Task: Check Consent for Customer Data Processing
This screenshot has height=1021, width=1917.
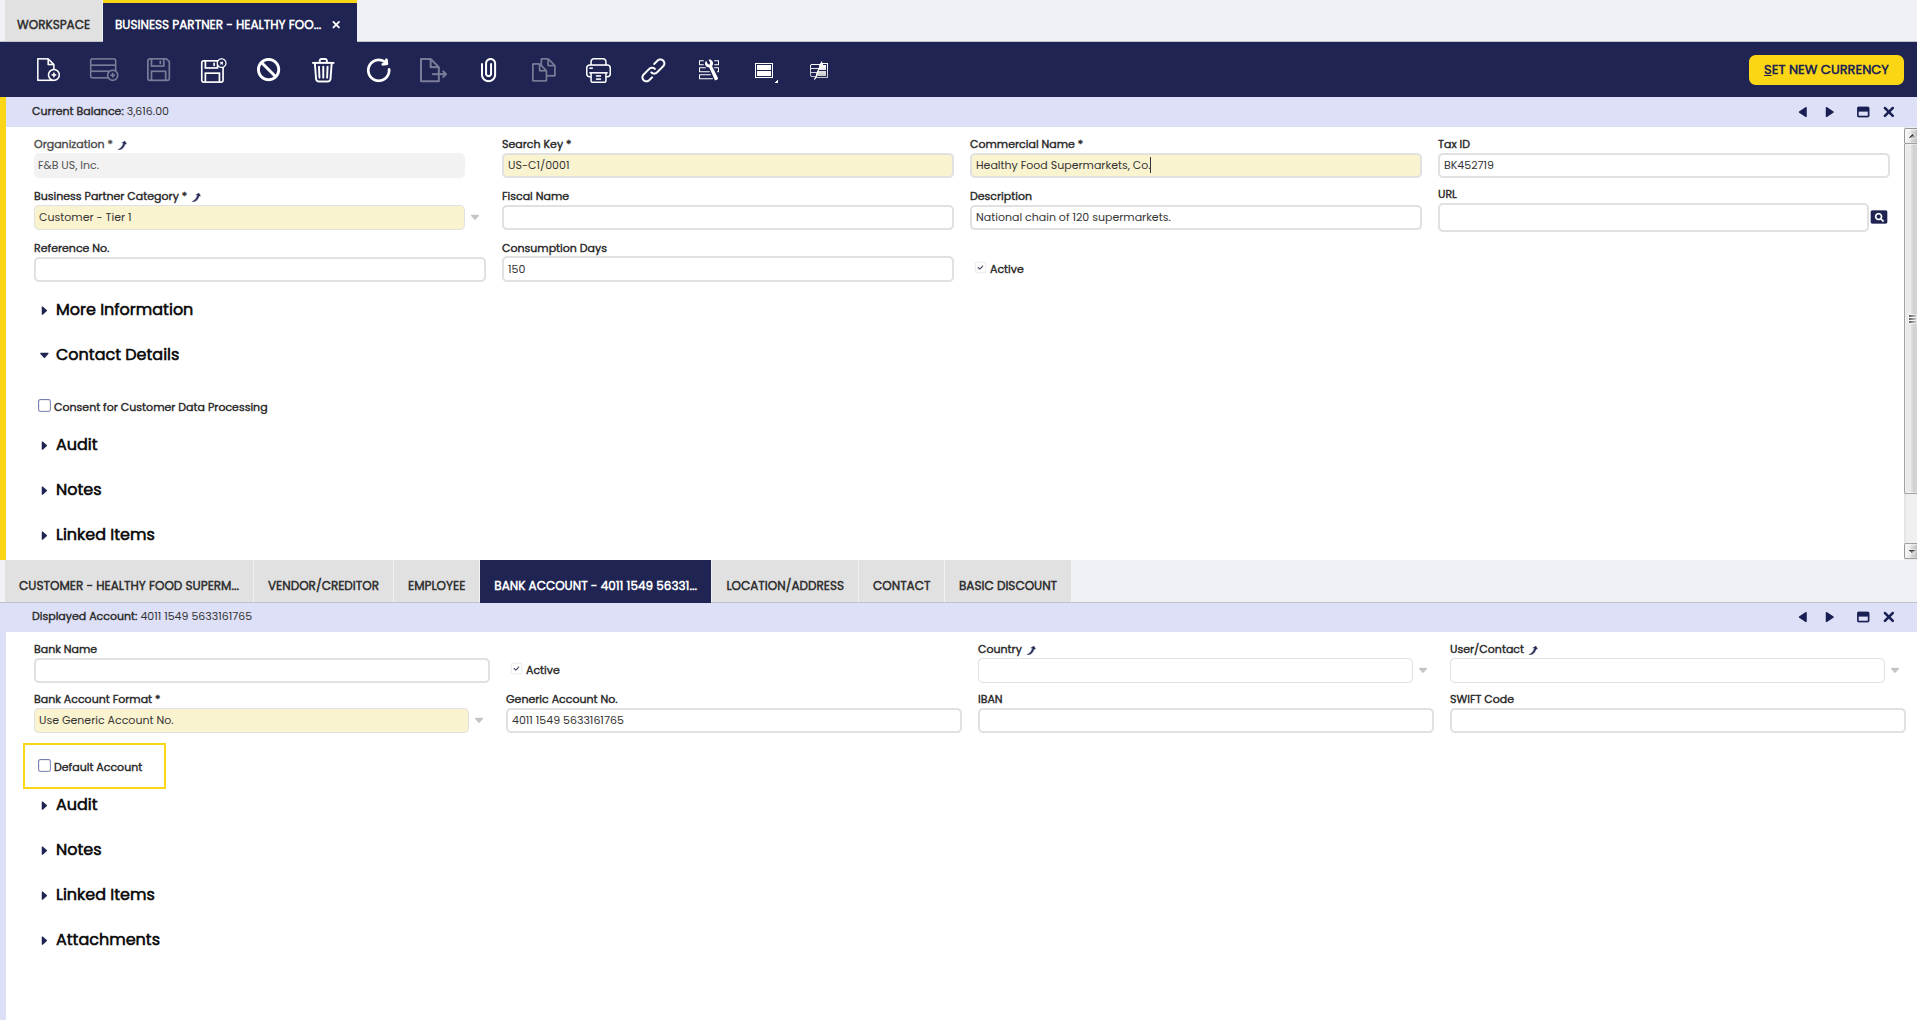Action: point(44,405)
